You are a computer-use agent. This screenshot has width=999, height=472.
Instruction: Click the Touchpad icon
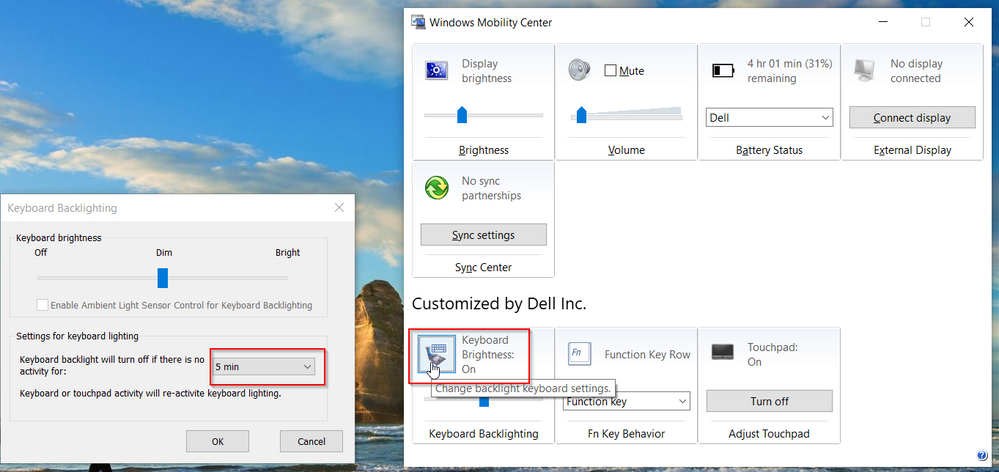point(722,350)
